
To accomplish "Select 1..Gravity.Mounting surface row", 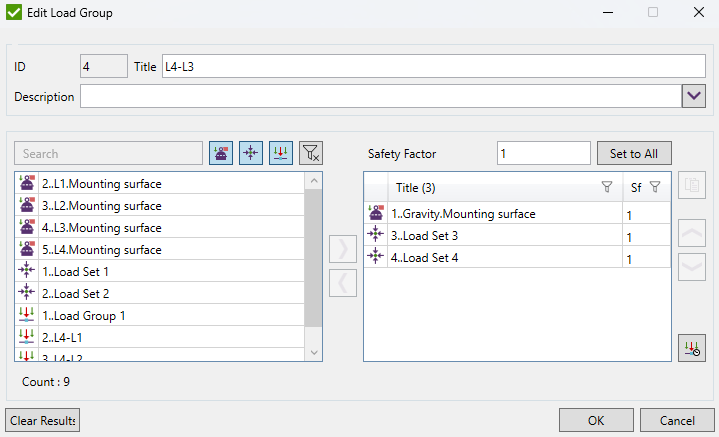I will pos(463,214).
